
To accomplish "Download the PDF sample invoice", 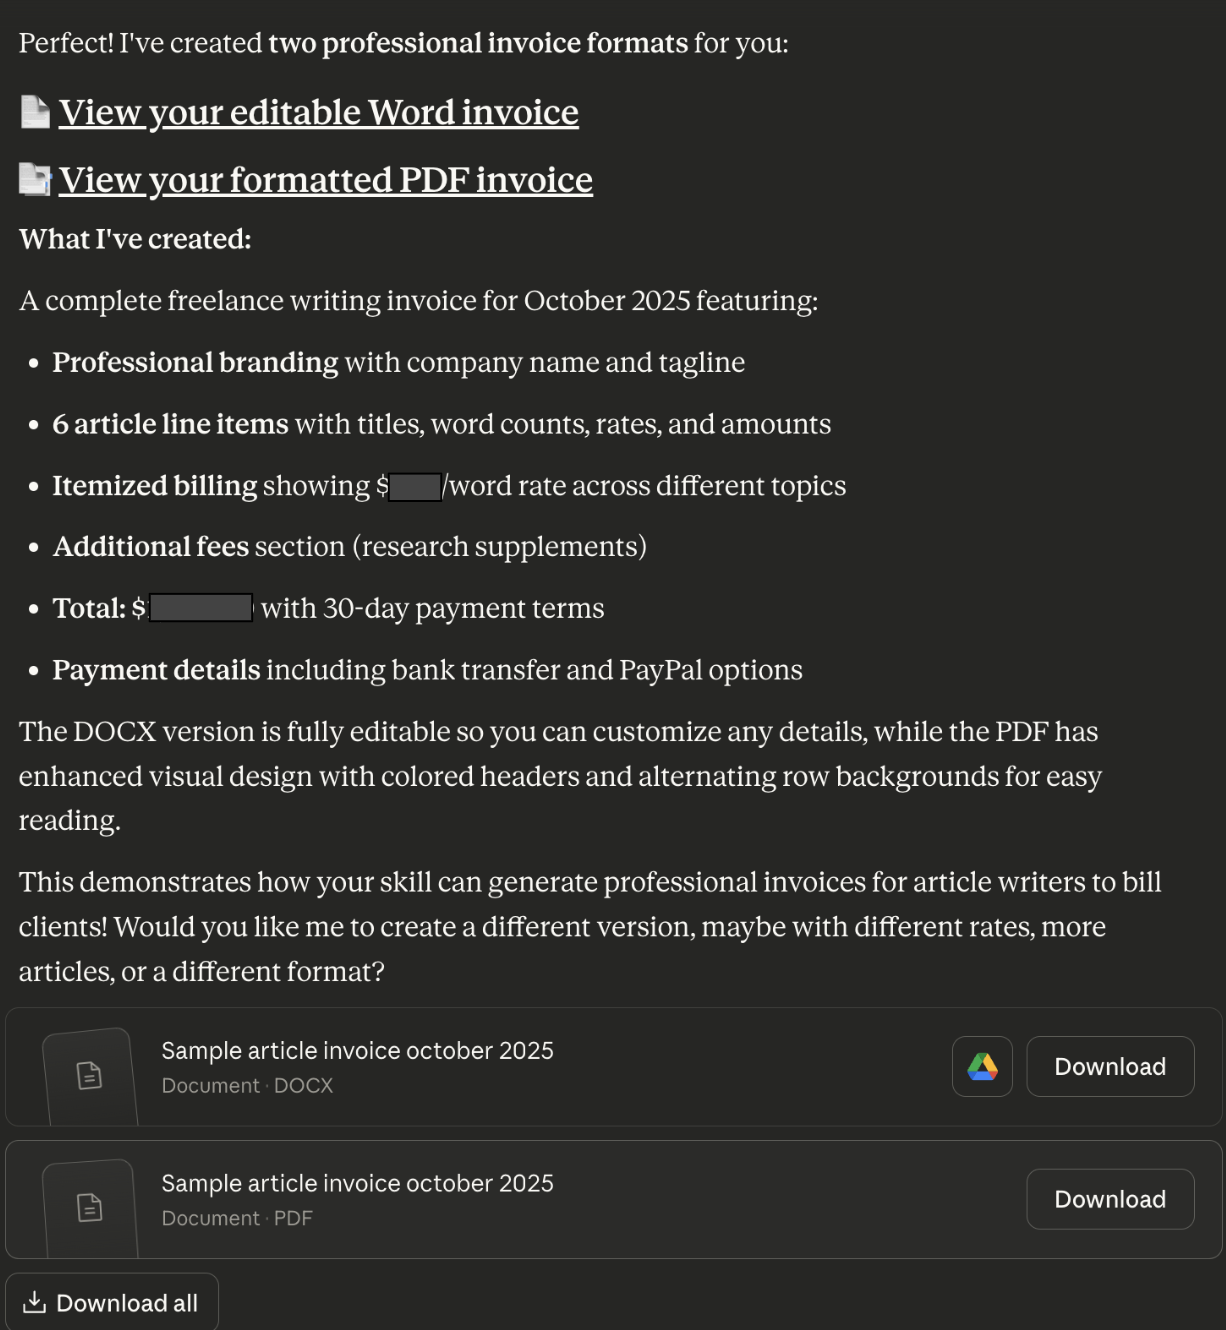I will tap(1109, 1200).
